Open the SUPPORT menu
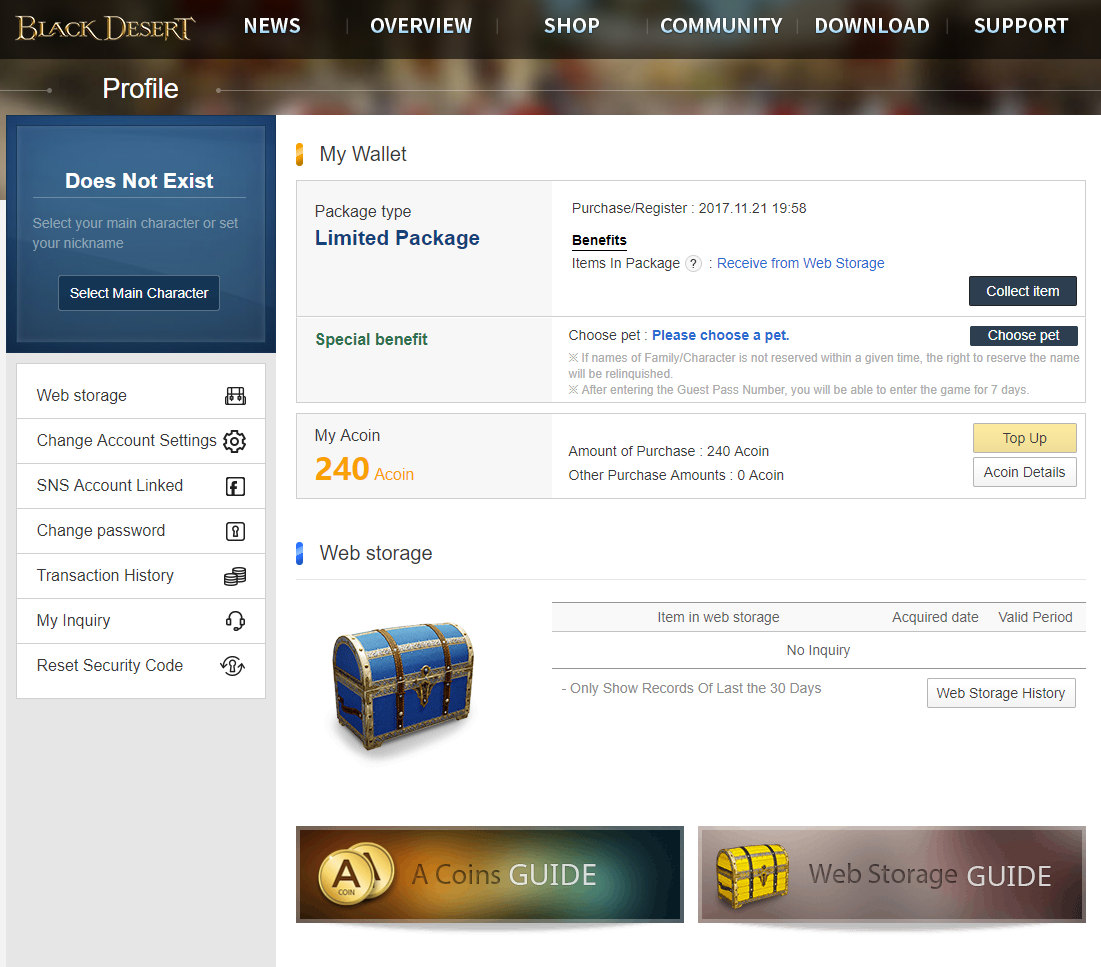Screen dimensions: 1101x967 point(1021,26)
